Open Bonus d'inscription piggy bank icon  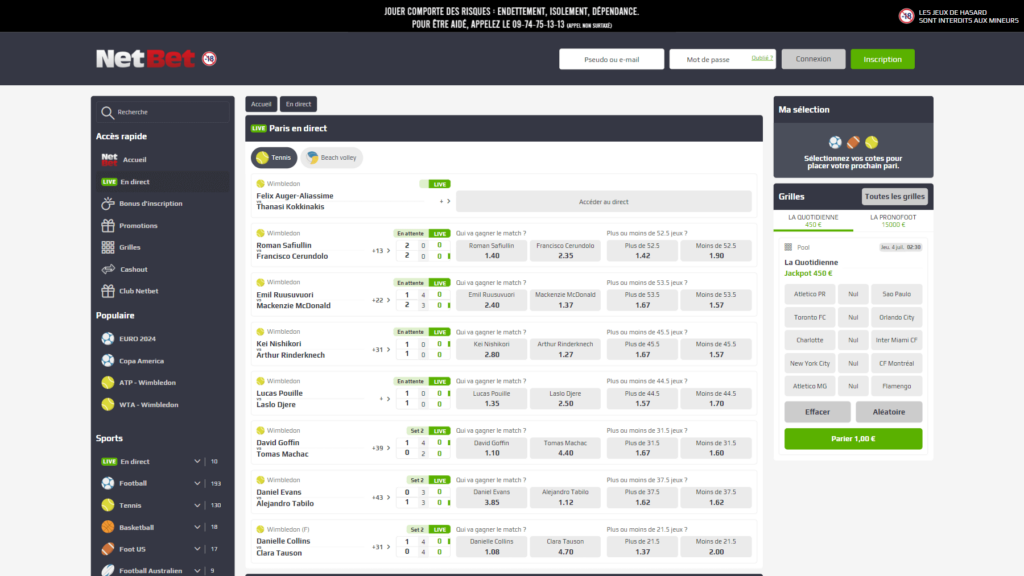tap(108, 204)
